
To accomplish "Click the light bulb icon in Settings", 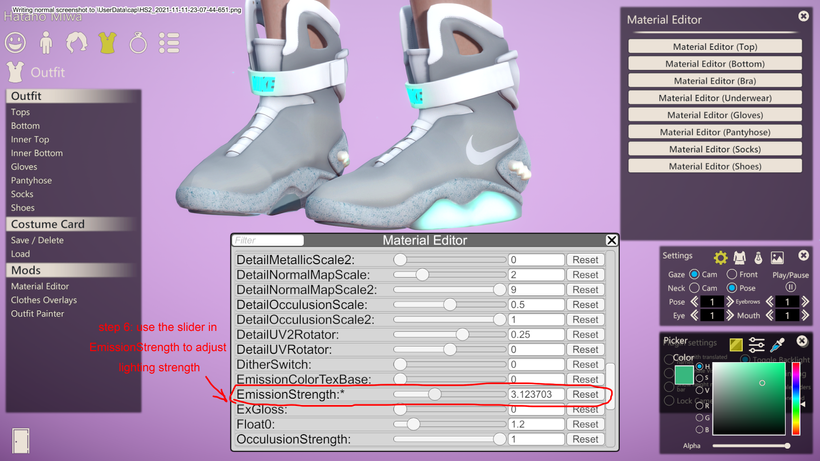I will pos(758,257).
